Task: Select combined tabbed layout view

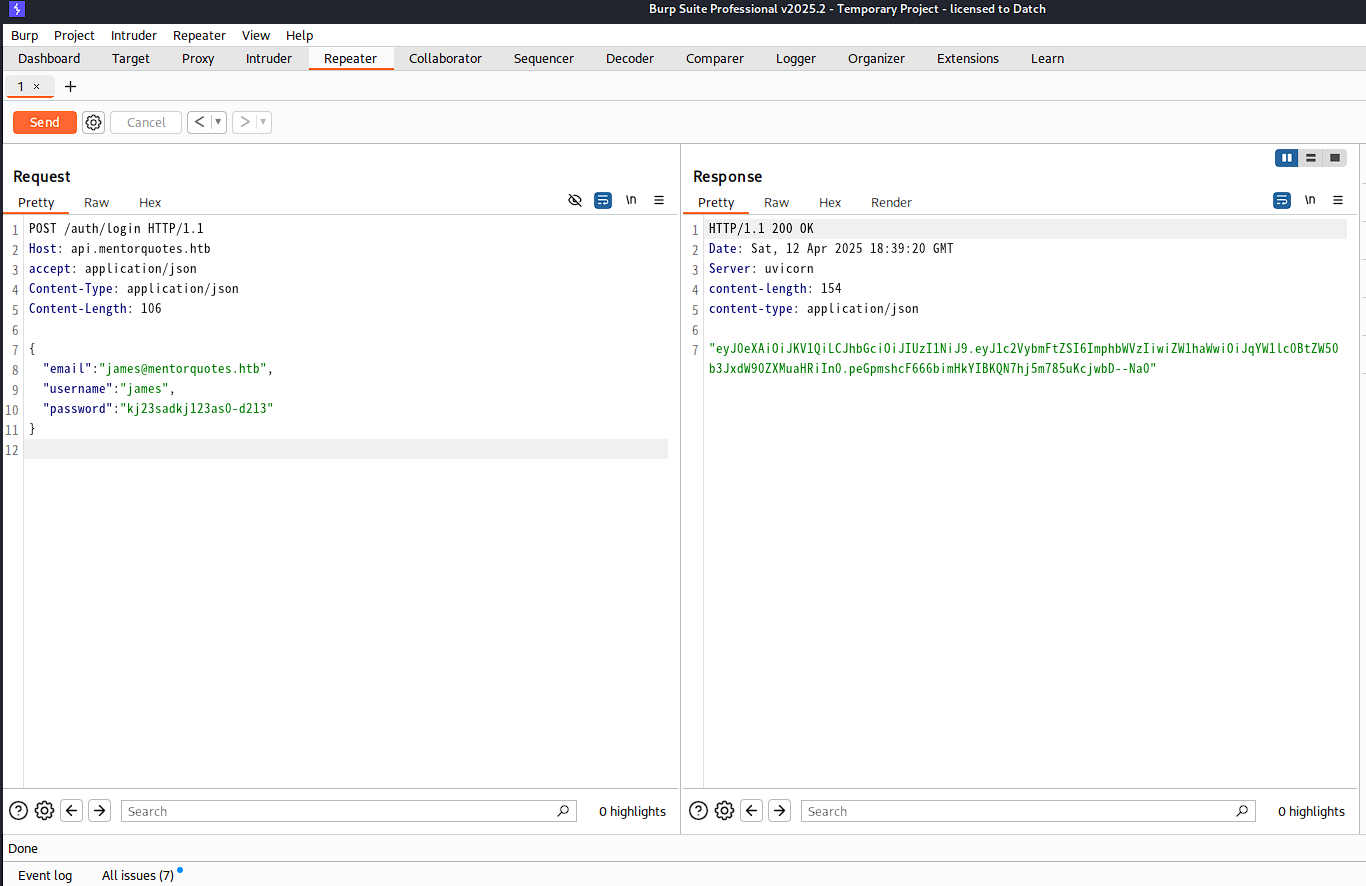Action: (x=1335, y=158)
